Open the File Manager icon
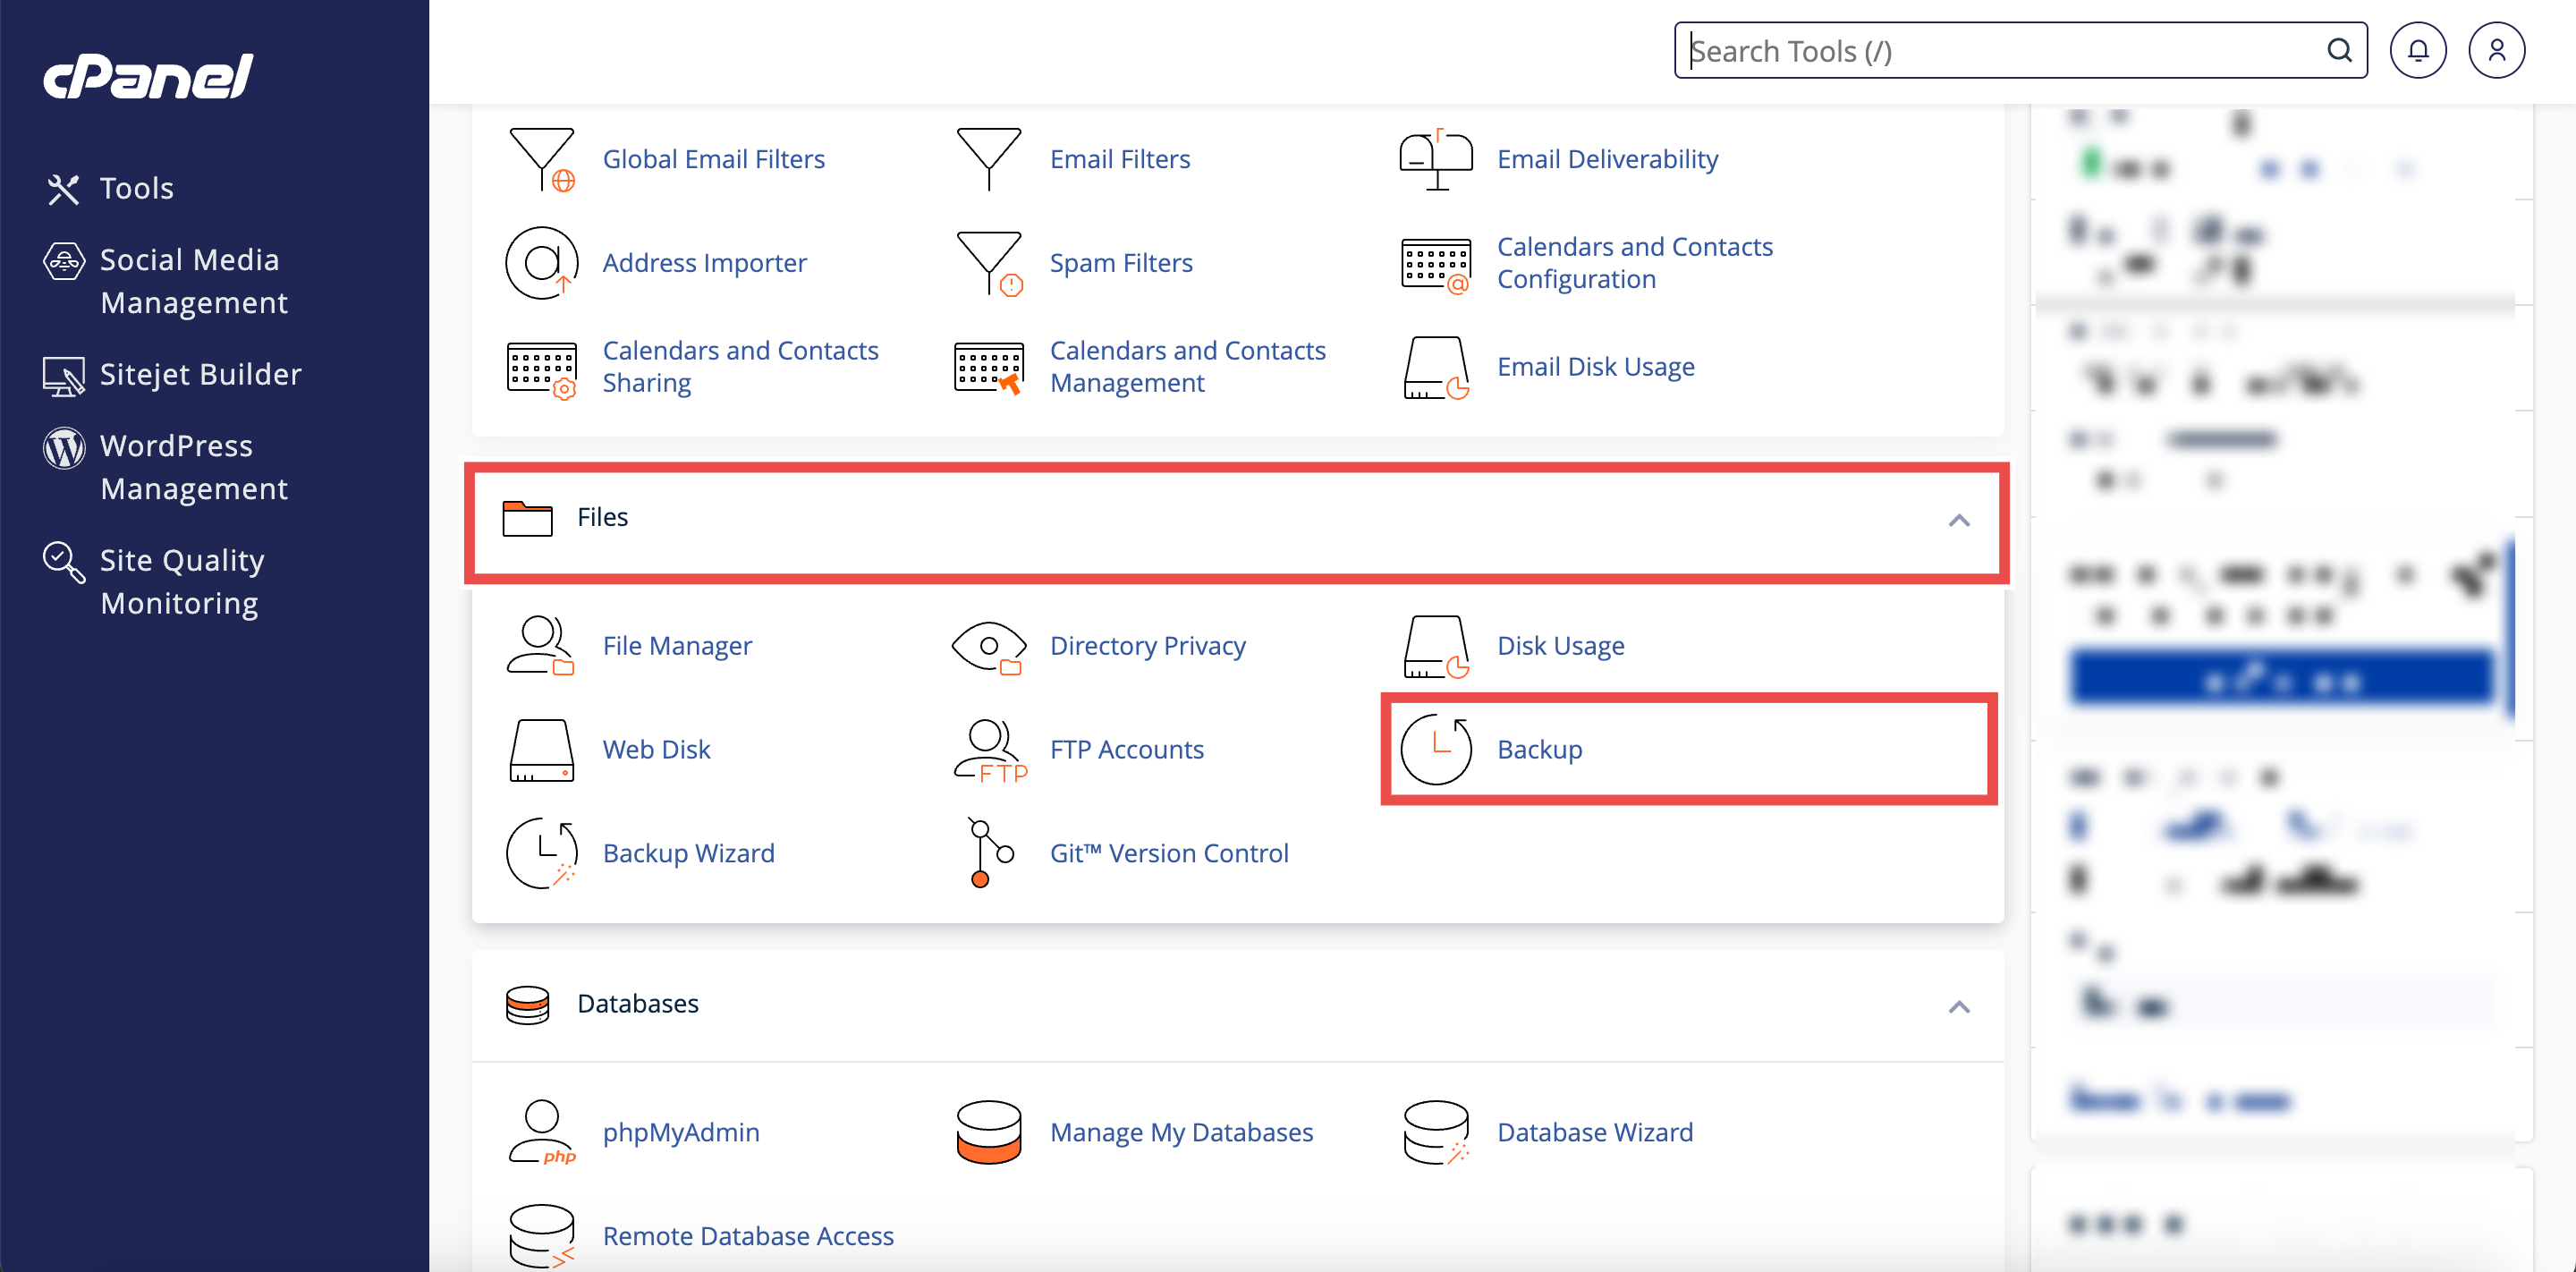Viewport: 2576px width, 1272px height. tap(540, 646)
